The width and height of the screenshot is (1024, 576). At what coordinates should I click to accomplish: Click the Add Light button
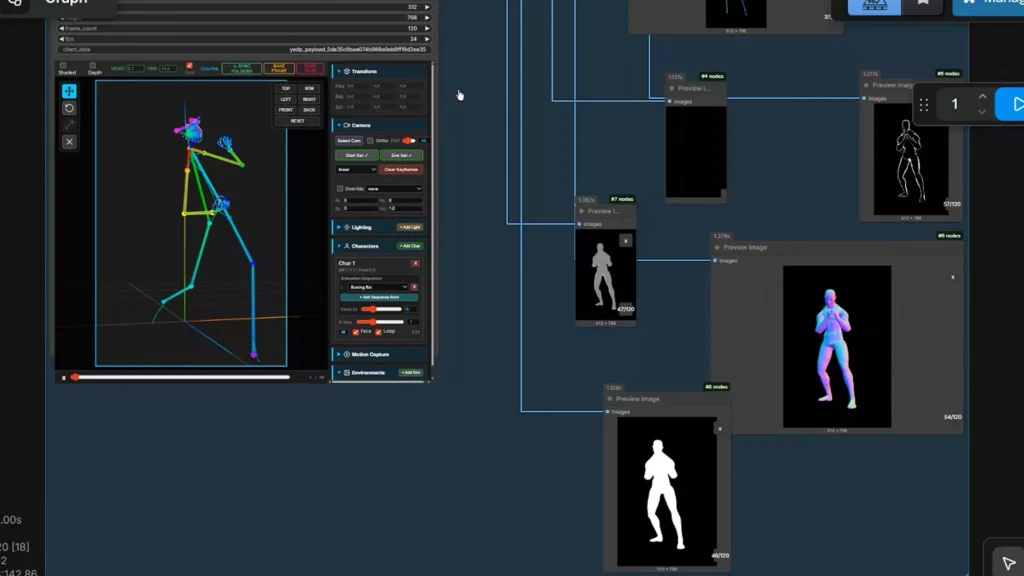click(410, 227)
